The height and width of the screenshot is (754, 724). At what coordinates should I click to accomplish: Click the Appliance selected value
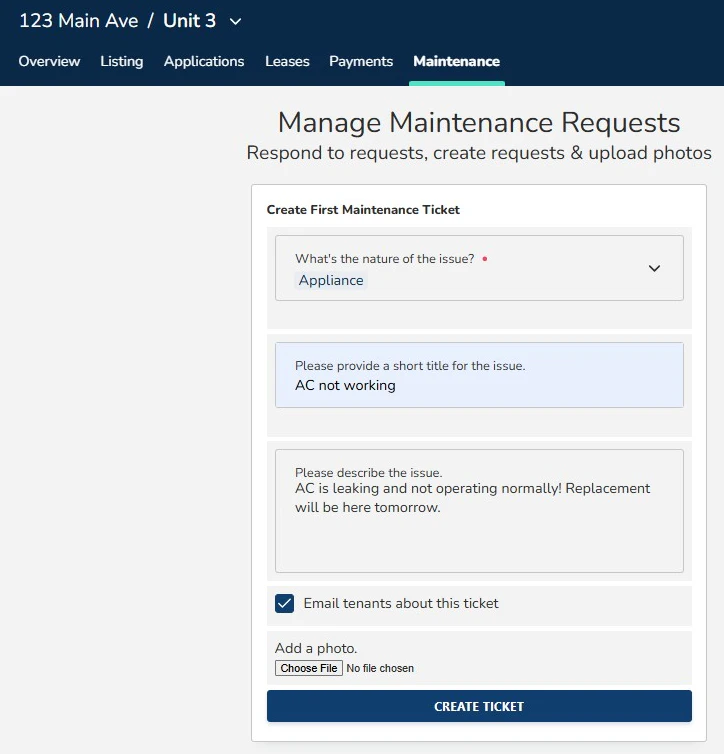click(x=331, y=280)
